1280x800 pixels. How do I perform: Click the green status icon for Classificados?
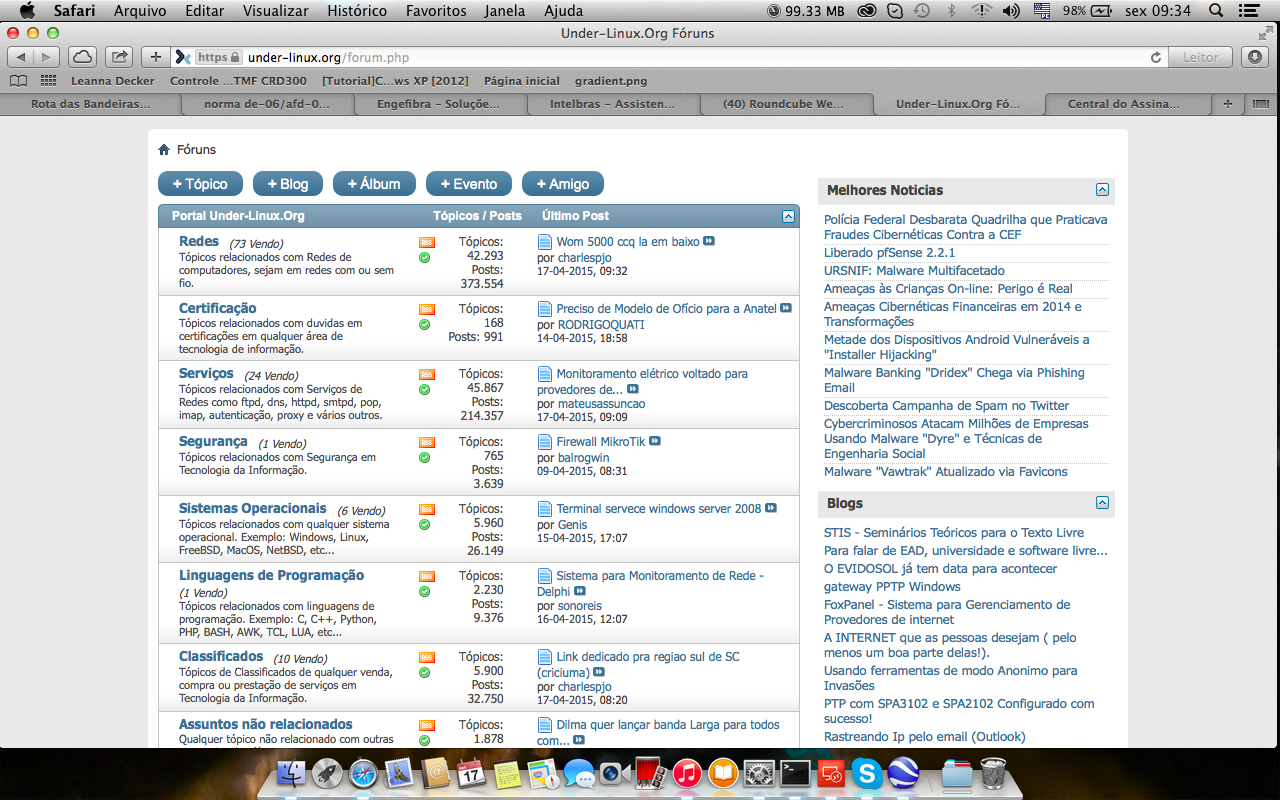click(425, 672)
